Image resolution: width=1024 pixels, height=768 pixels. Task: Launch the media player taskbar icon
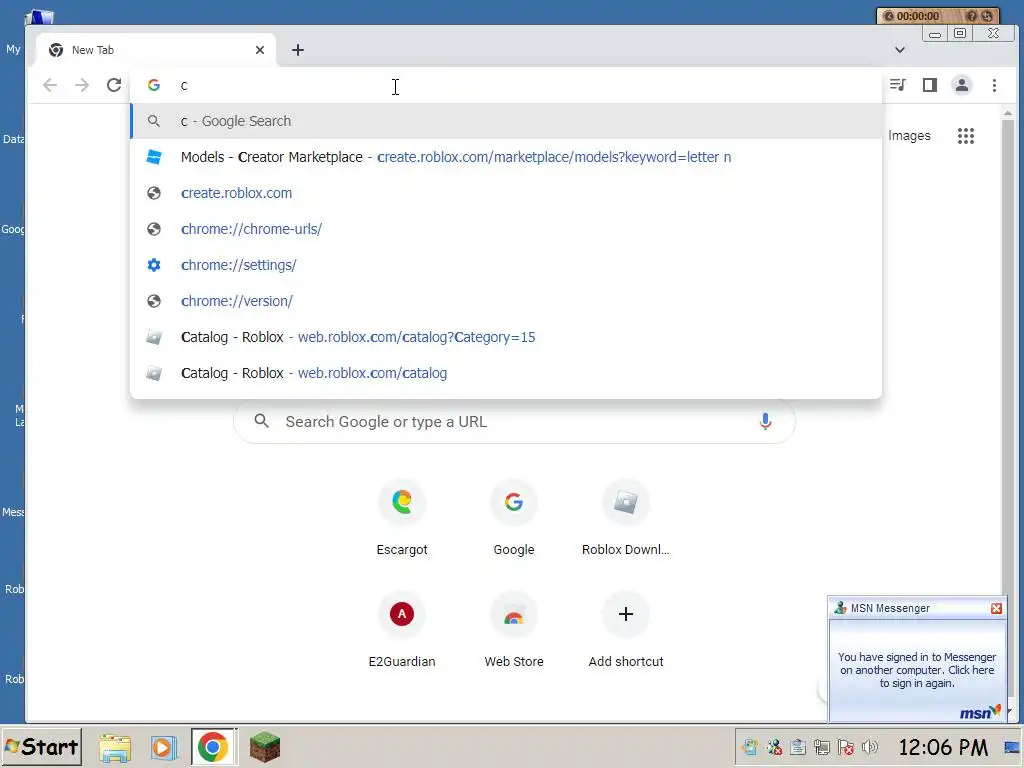click(x=163, y=747)
